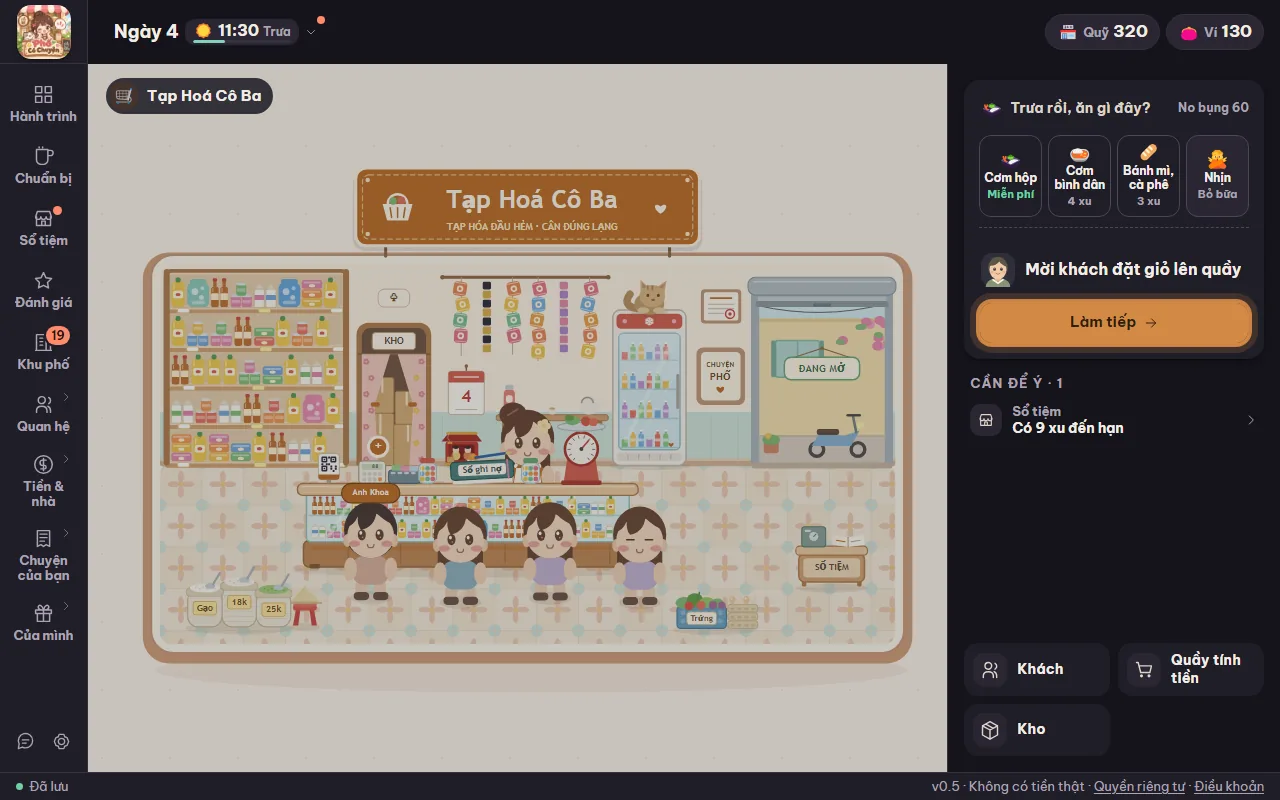Choose the free Cơm hộp lunch
Viewport: 1280px width, 800px height.
click(x=1011, y=176)
